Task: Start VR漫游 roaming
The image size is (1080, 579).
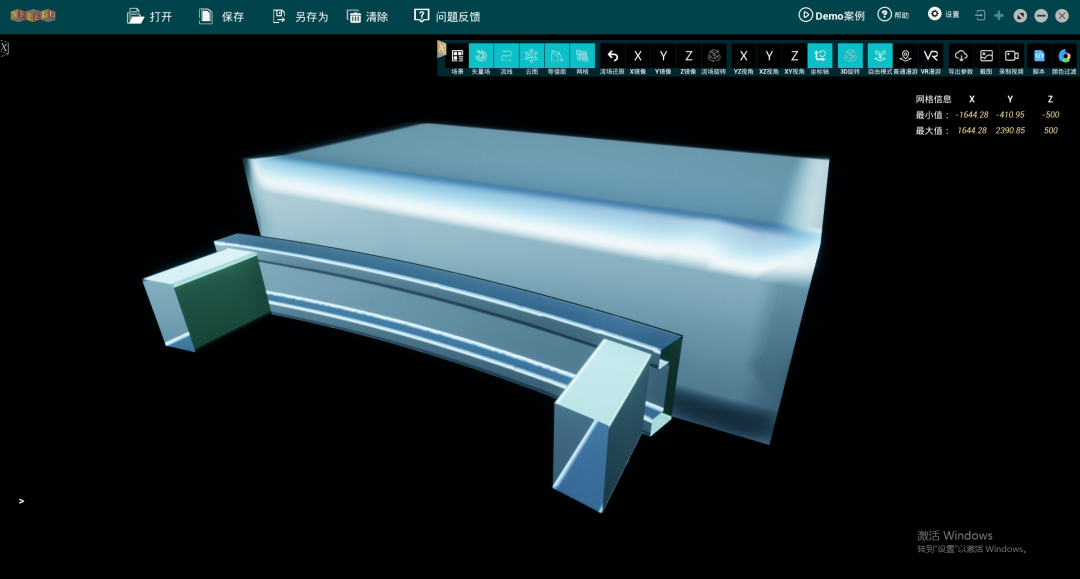Action: 931,60
